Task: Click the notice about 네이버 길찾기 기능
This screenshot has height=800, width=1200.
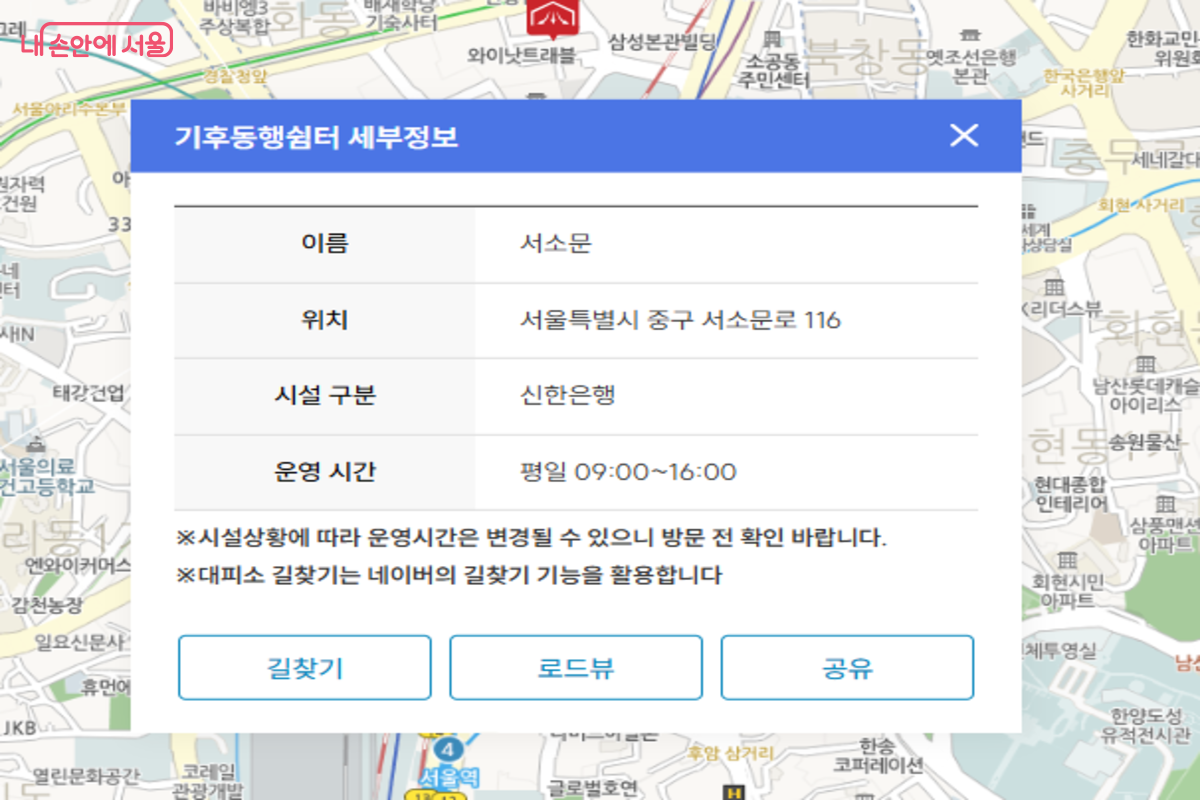Action: point(449,576)
